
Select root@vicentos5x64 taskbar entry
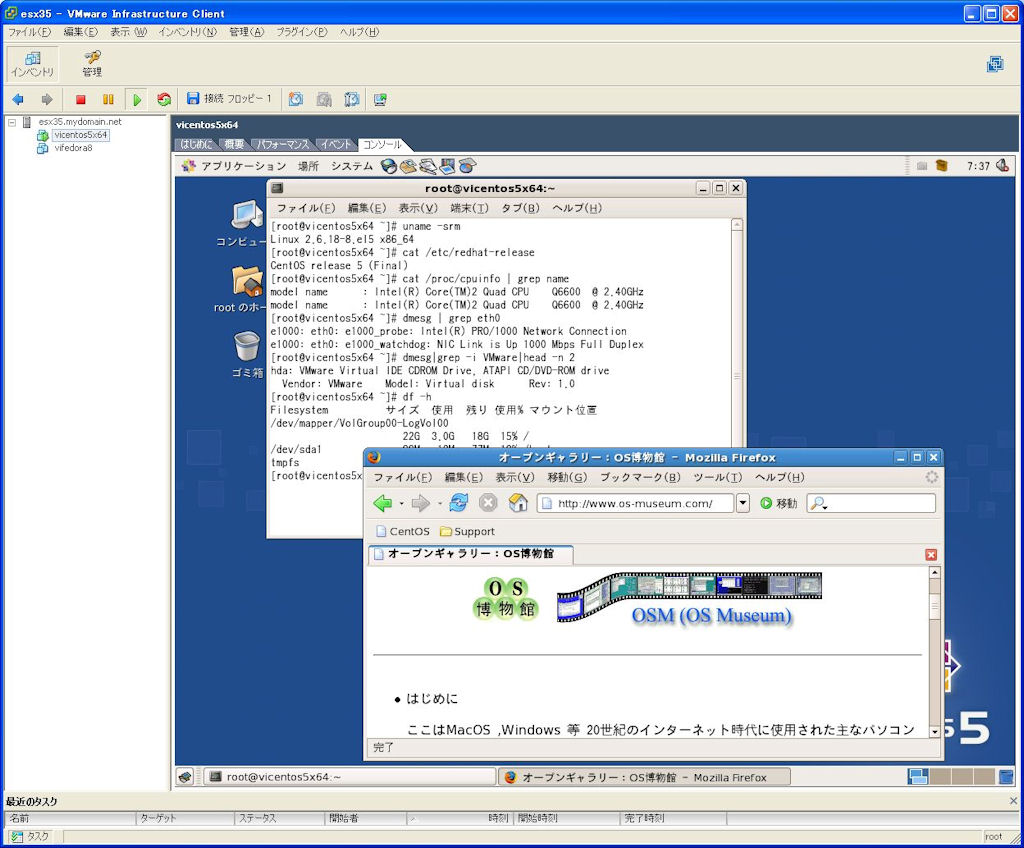click(x=349, y=777)
